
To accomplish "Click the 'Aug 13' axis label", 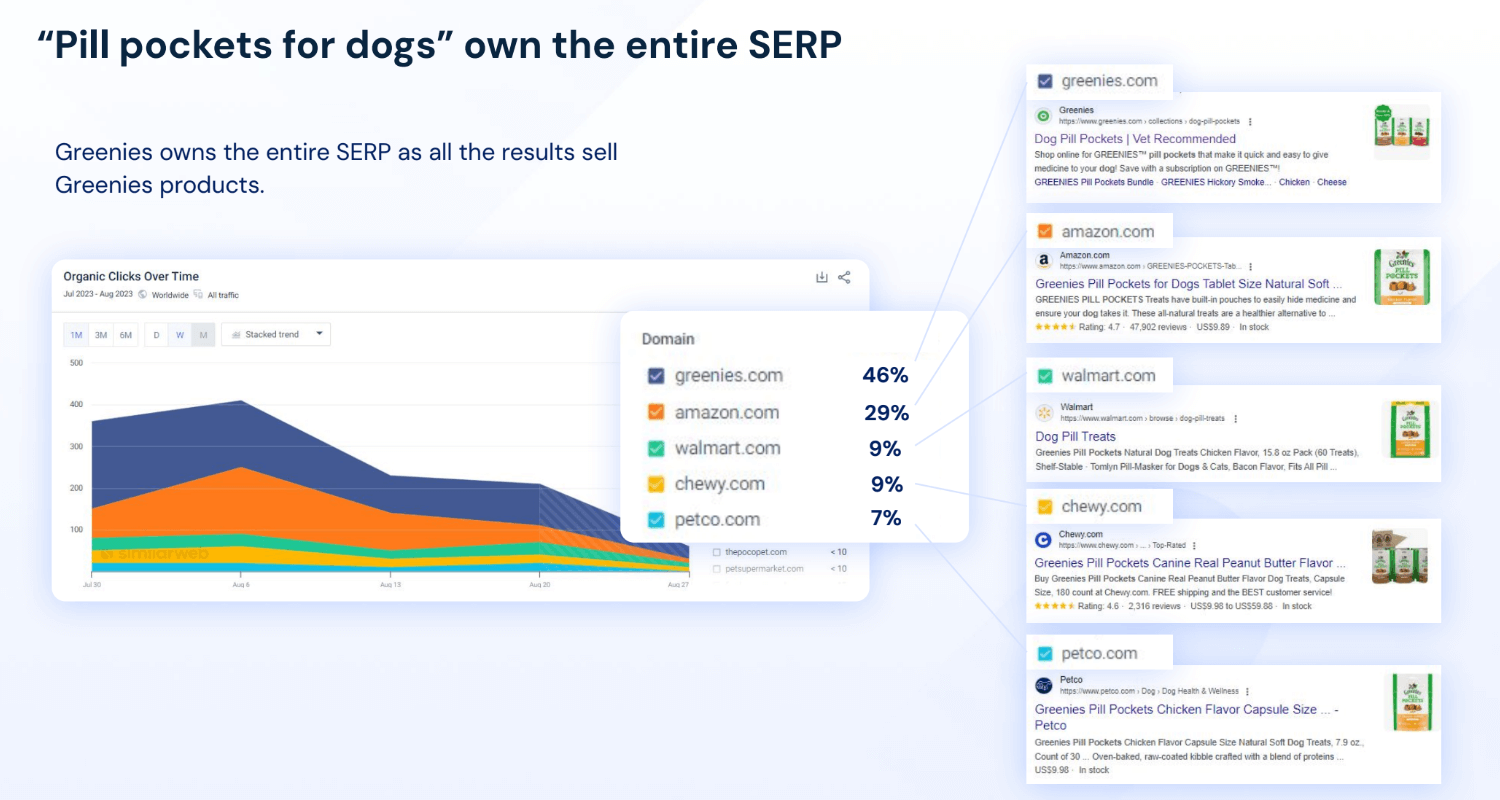I will click(x=391, y=584).
